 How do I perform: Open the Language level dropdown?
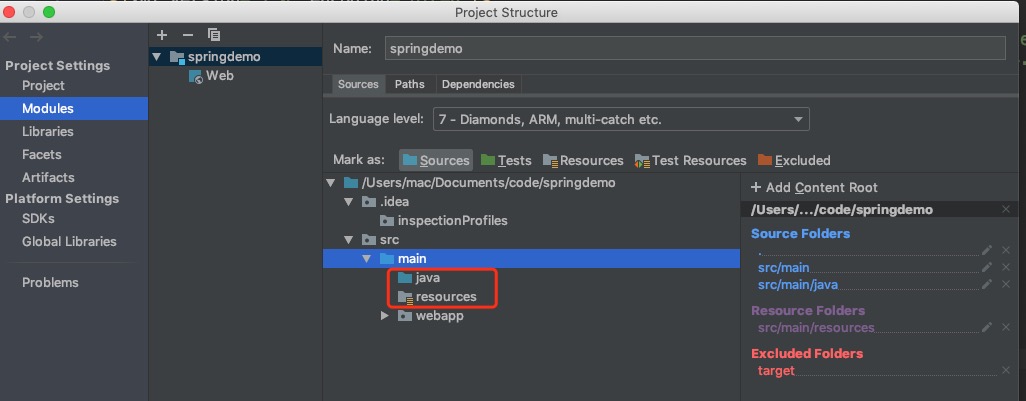pos(620,119)
